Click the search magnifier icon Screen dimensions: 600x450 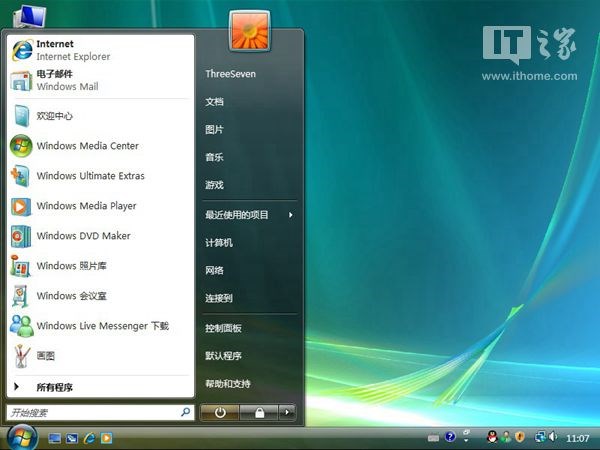[x=186, y=412]
